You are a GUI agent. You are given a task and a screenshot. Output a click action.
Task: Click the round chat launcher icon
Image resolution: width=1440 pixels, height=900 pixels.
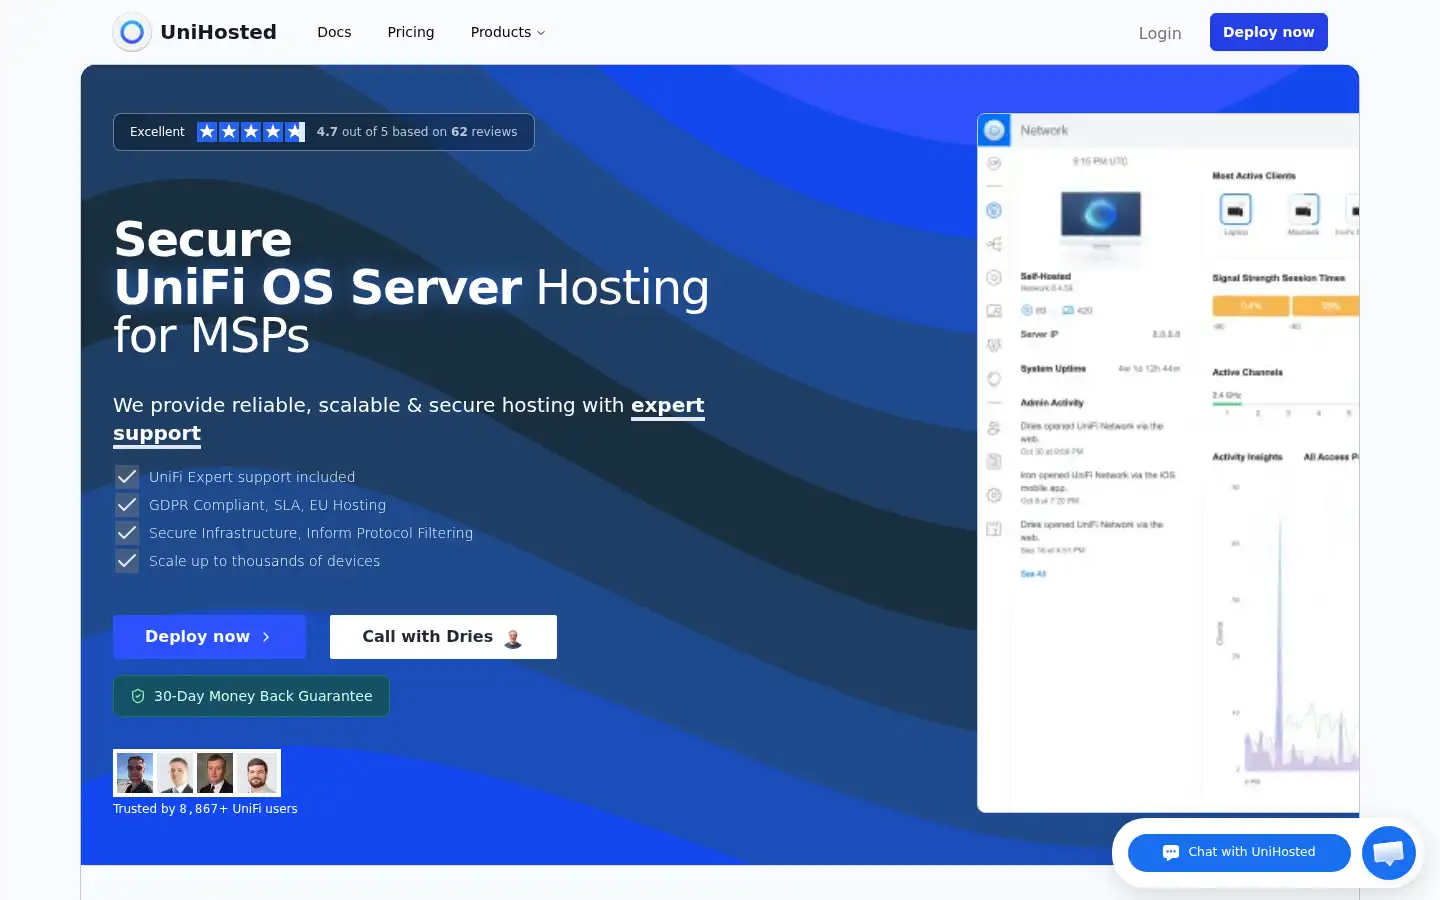coord(1389,853)
